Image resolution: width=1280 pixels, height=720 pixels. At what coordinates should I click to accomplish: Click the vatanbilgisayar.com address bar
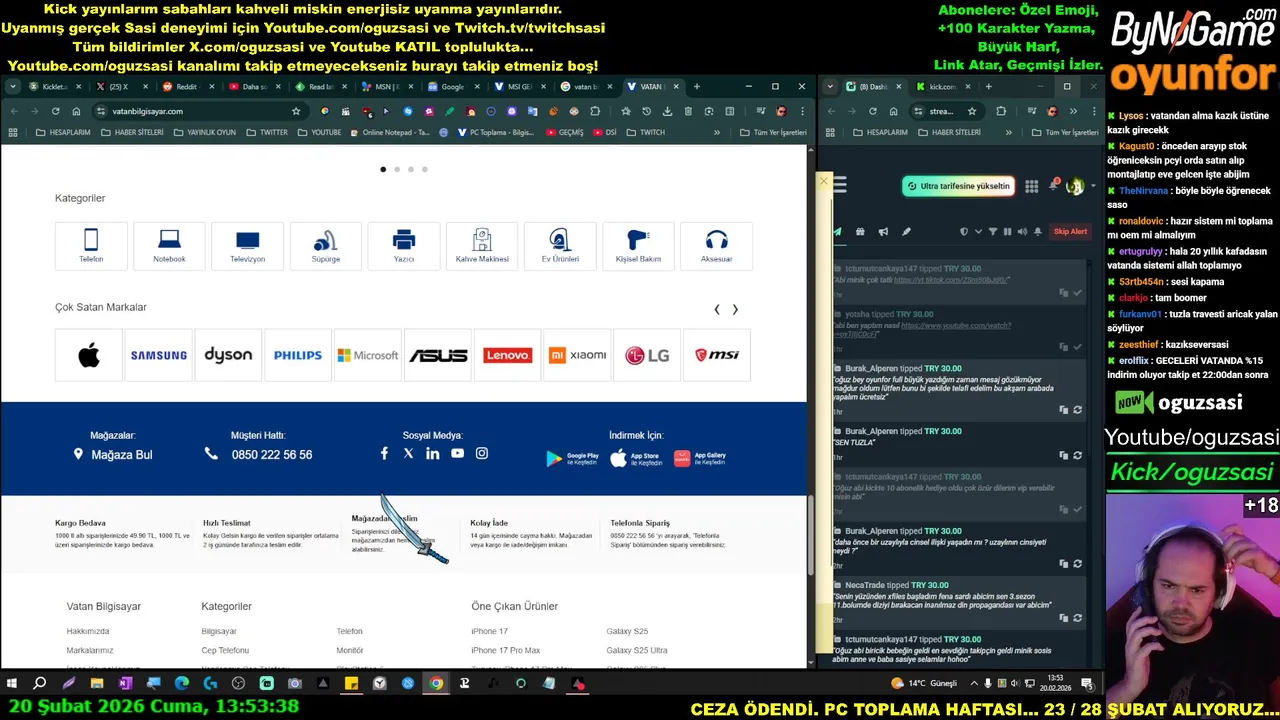tap(200, 111)
